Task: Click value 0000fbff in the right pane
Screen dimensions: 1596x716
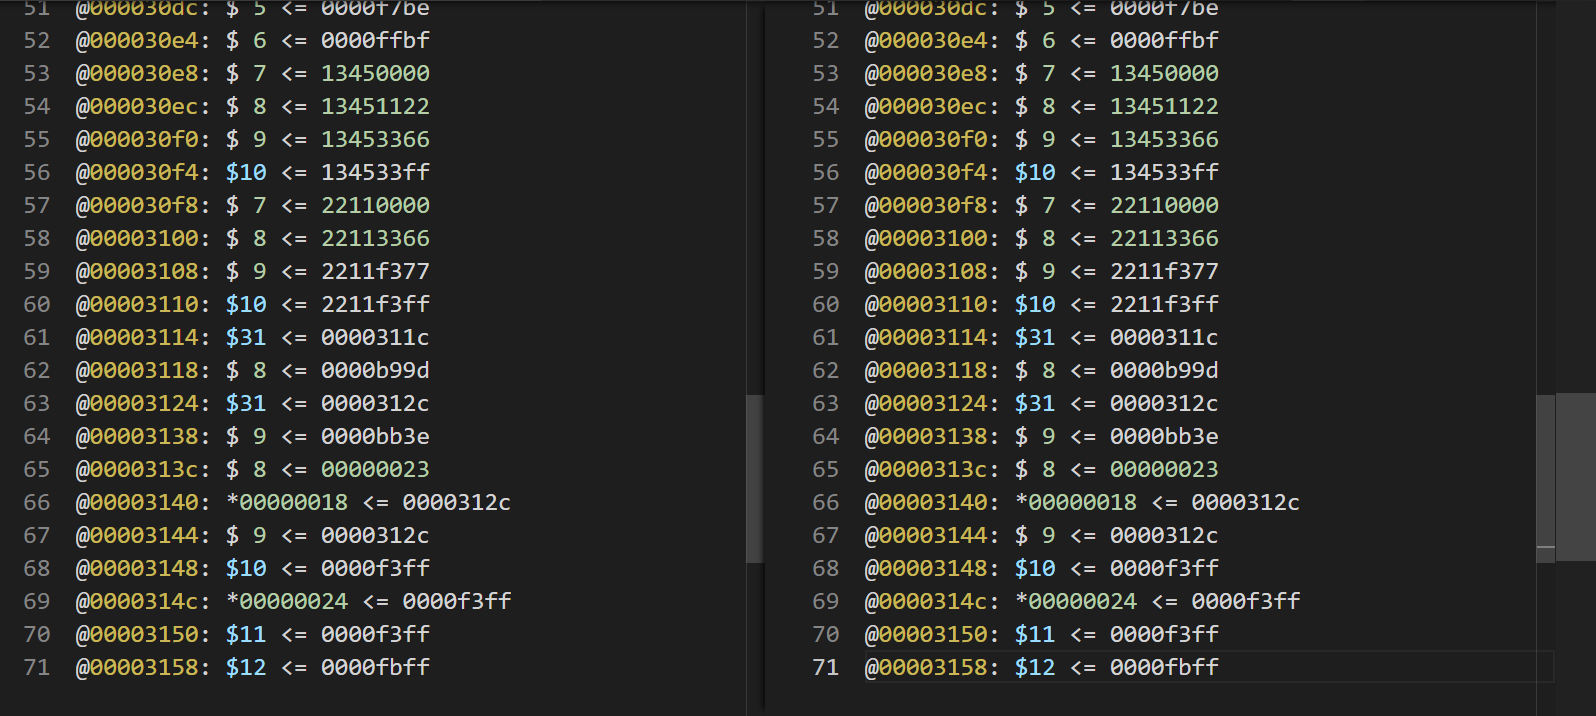Action: [x=1164, y=667]
